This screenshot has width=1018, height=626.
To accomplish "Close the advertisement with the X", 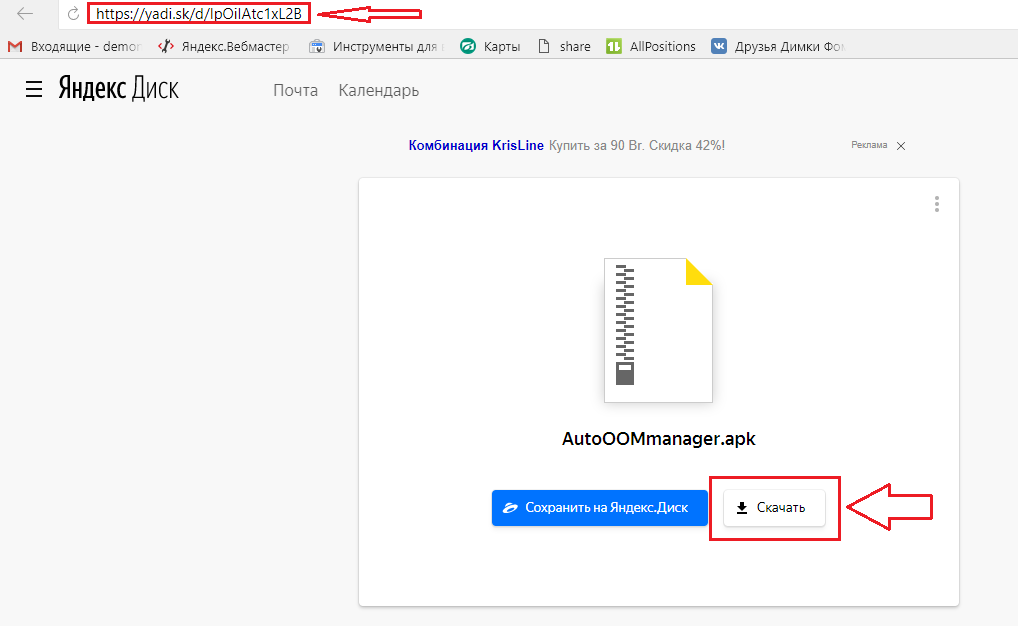I will (901, 146).
